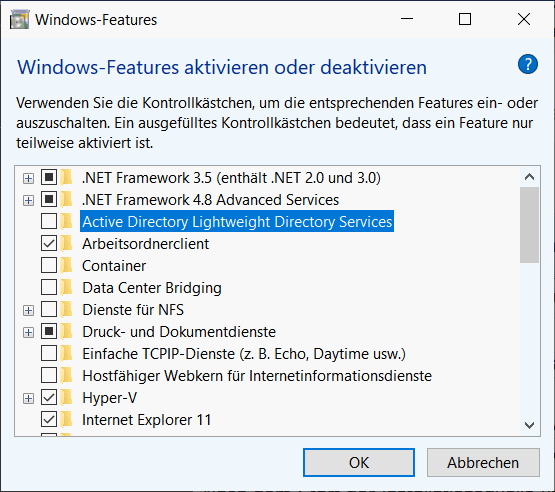
Task: Click folder icon beside Arbeitsordnerclient
Action: [66, 244]
